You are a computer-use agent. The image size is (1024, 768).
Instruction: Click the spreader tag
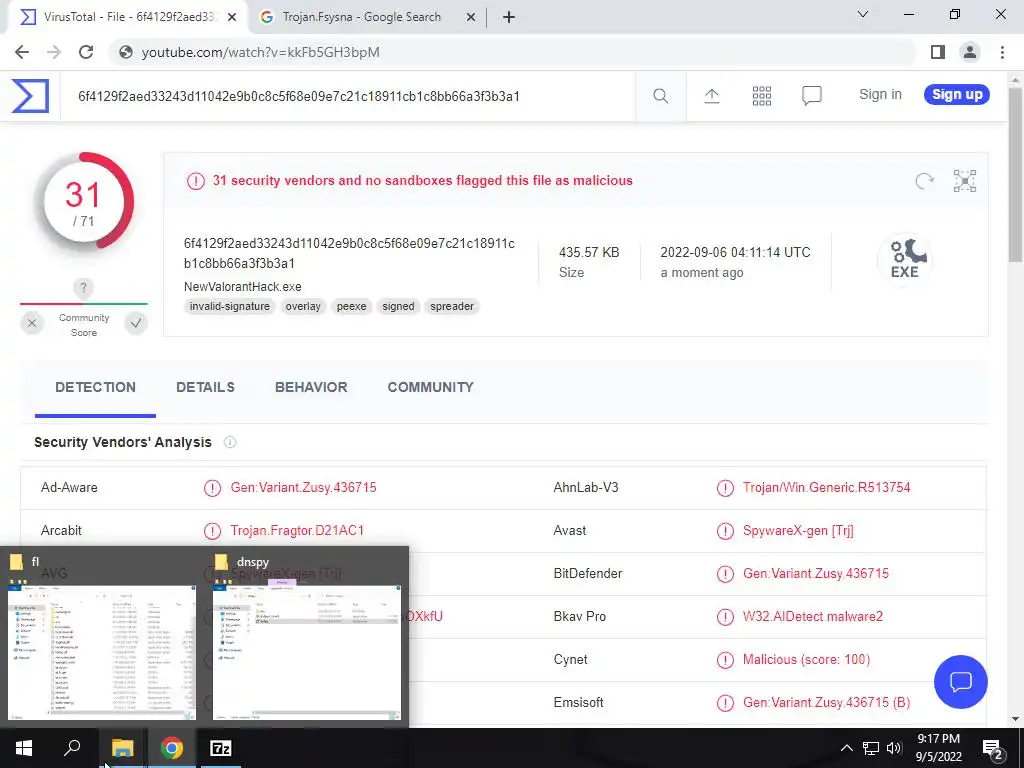coord(452,306)
